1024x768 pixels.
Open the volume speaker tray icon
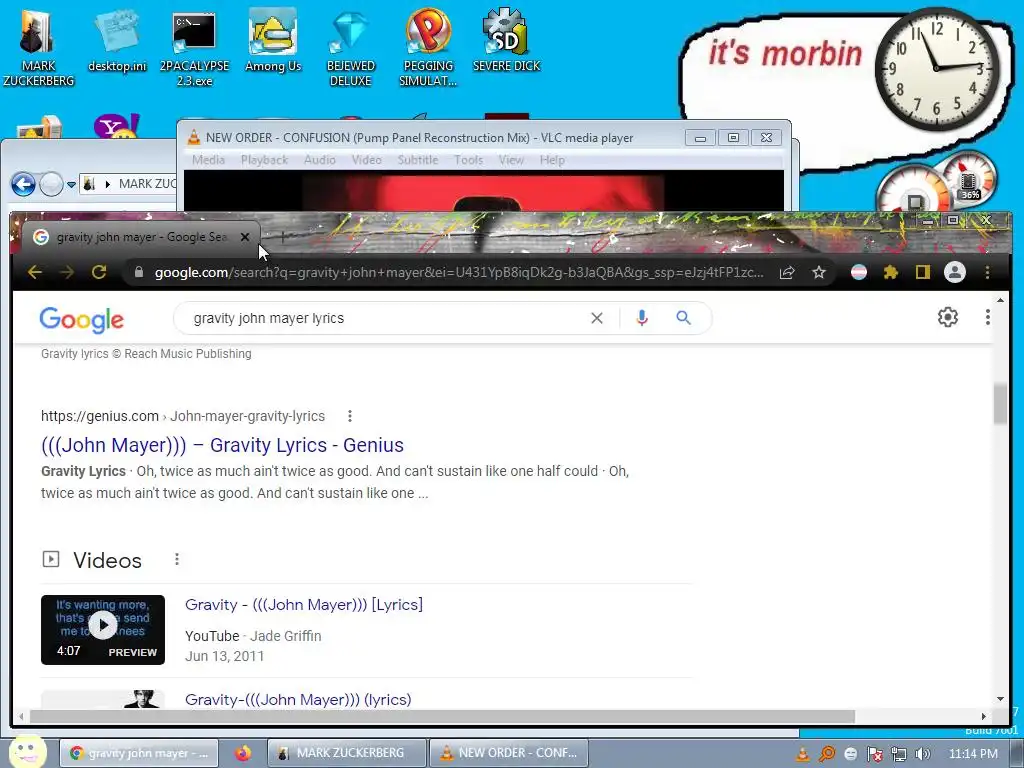point(923,754)
